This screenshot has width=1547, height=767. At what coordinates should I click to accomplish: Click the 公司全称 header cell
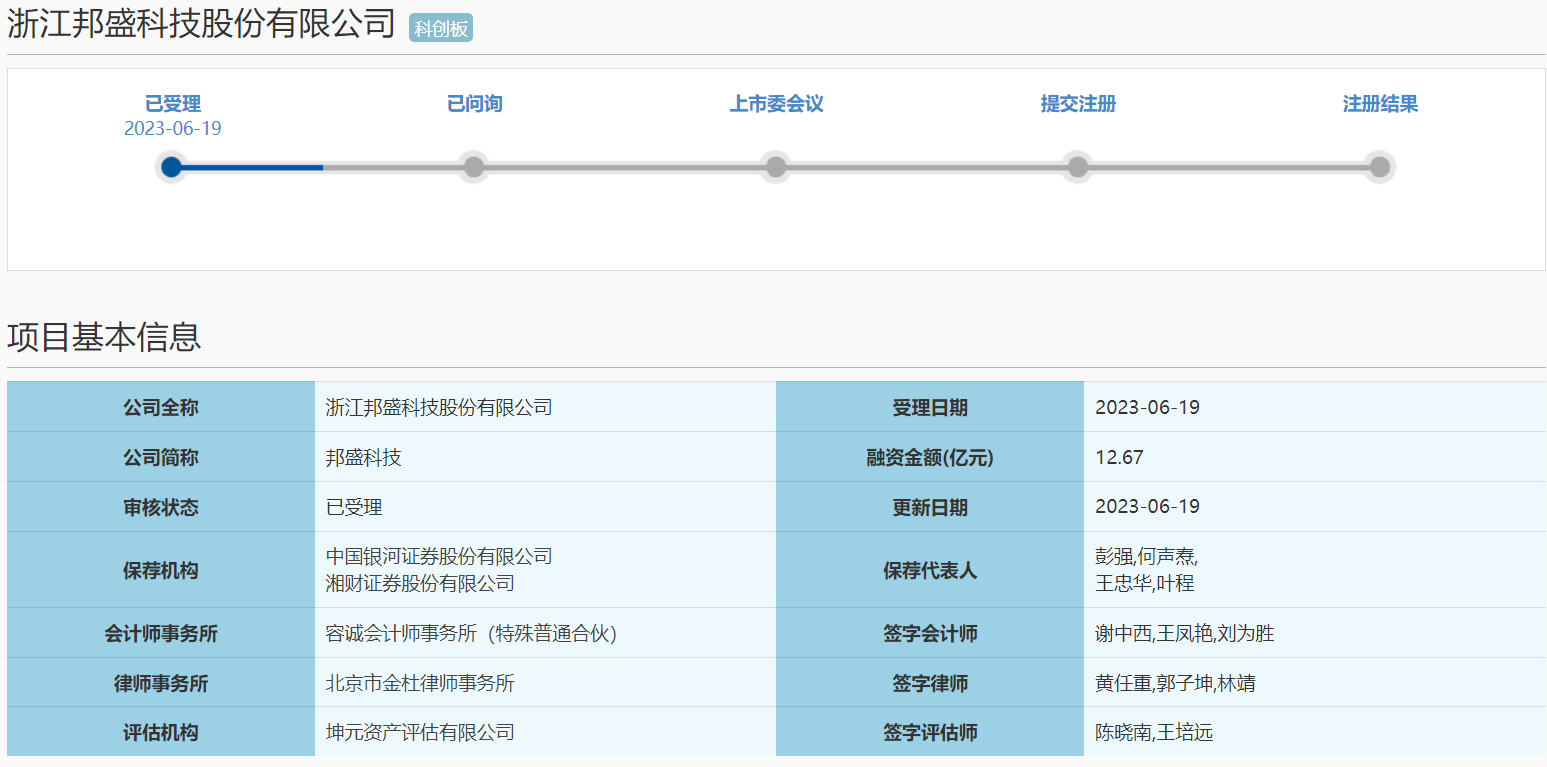tap(161, 407)
